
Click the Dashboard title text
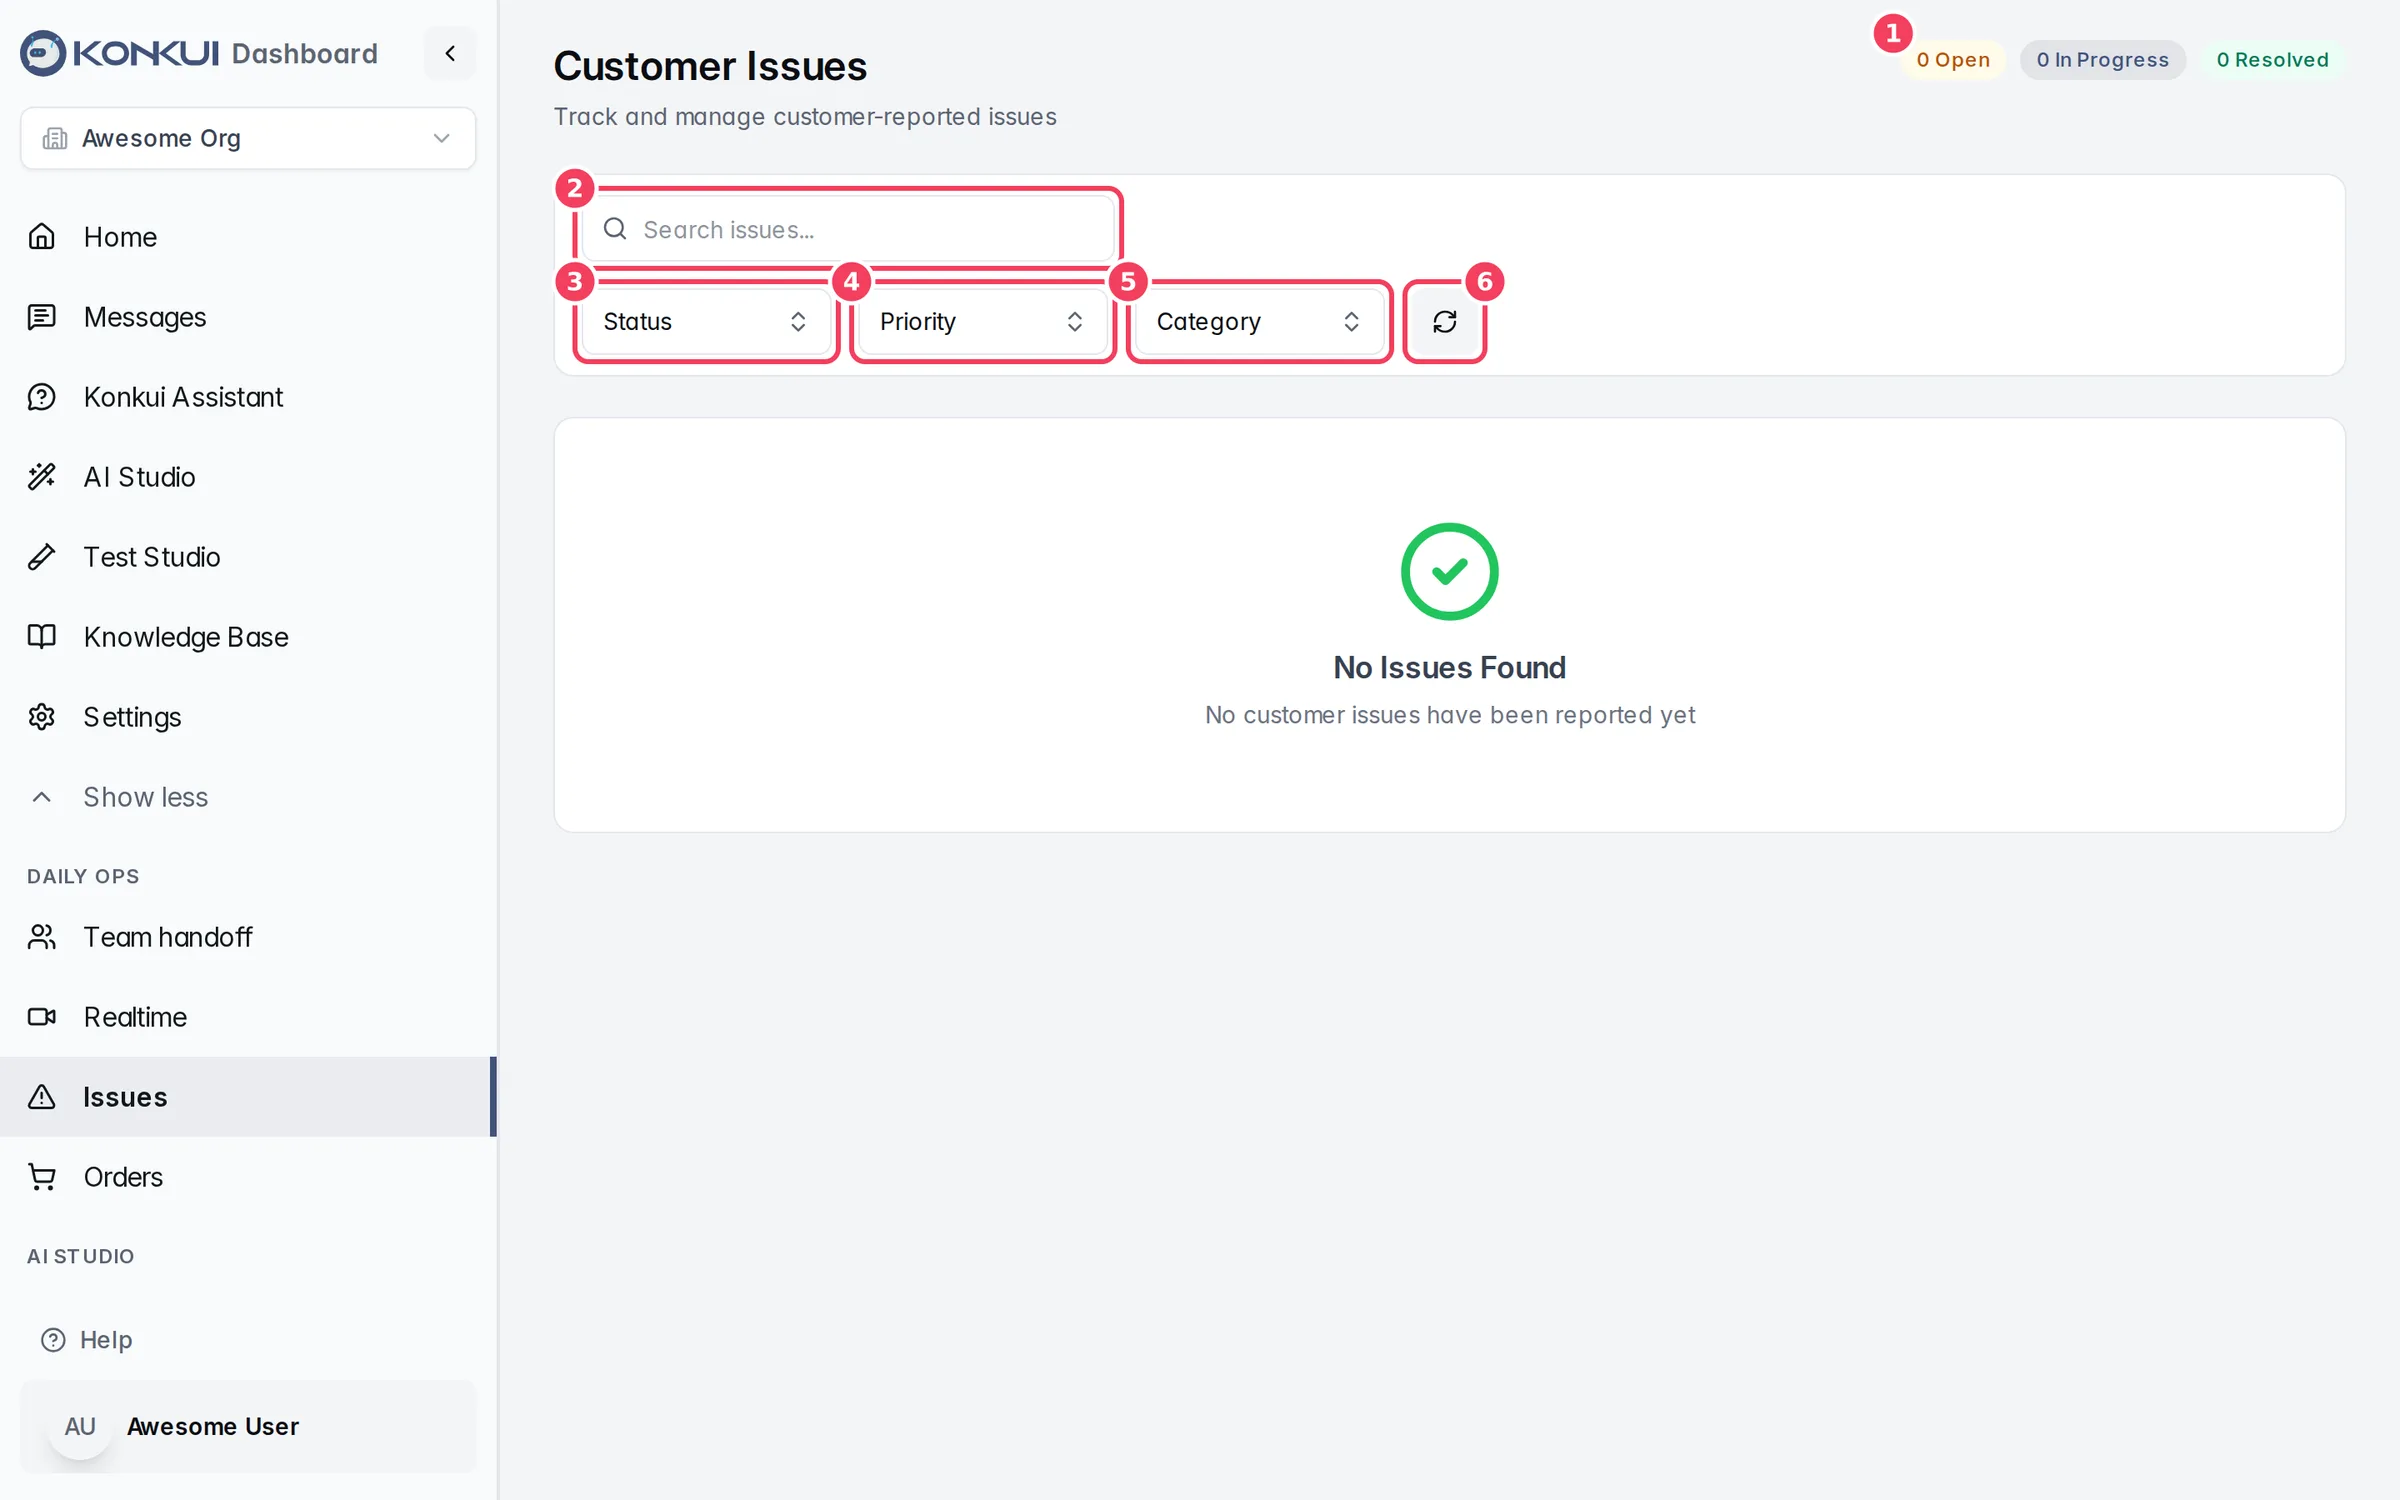[x=305, y=54]
